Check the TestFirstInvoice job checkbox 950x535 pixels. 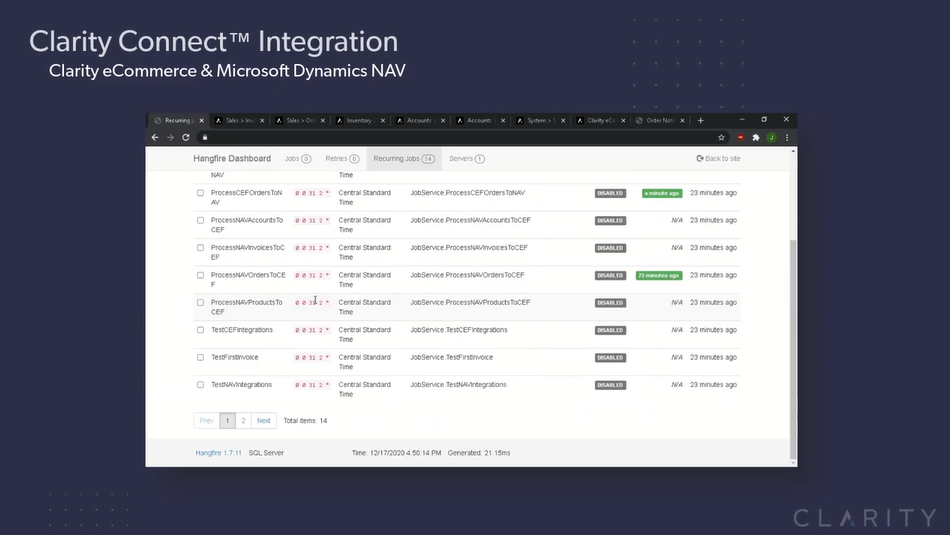[200, 357]
